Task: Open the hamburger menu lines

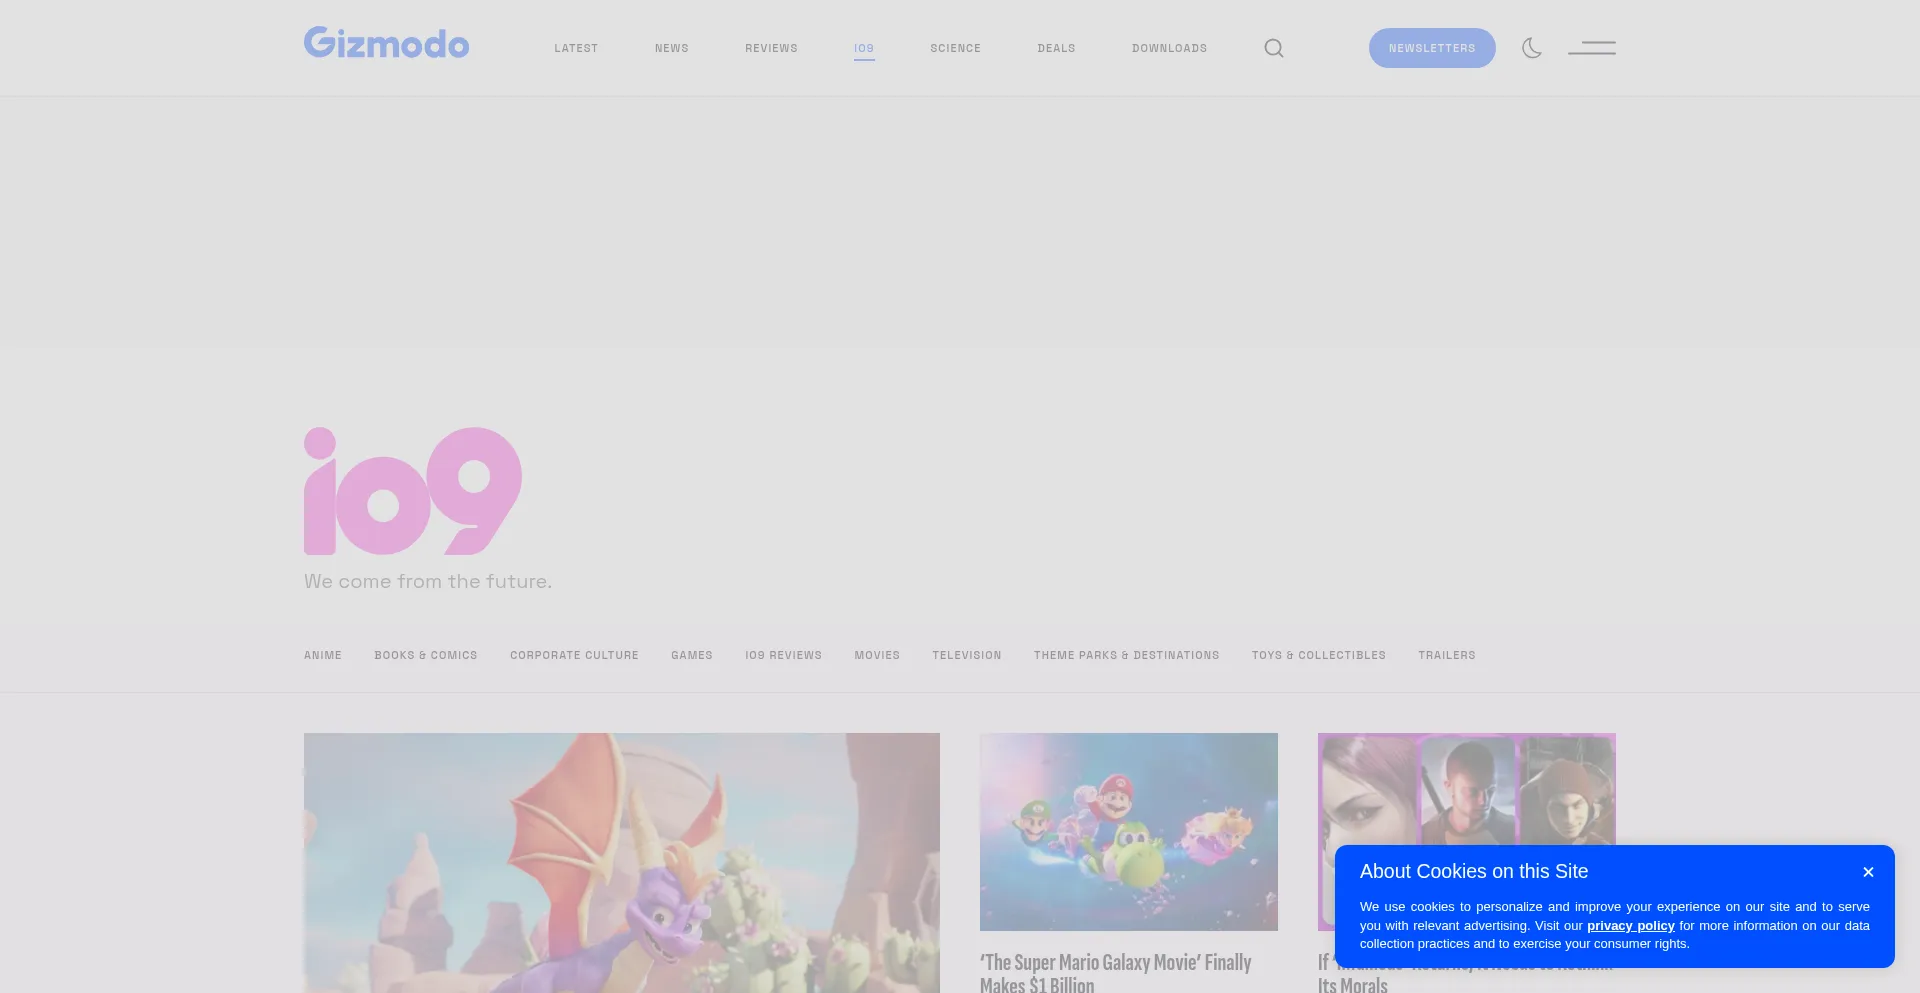Action: 1592,48
